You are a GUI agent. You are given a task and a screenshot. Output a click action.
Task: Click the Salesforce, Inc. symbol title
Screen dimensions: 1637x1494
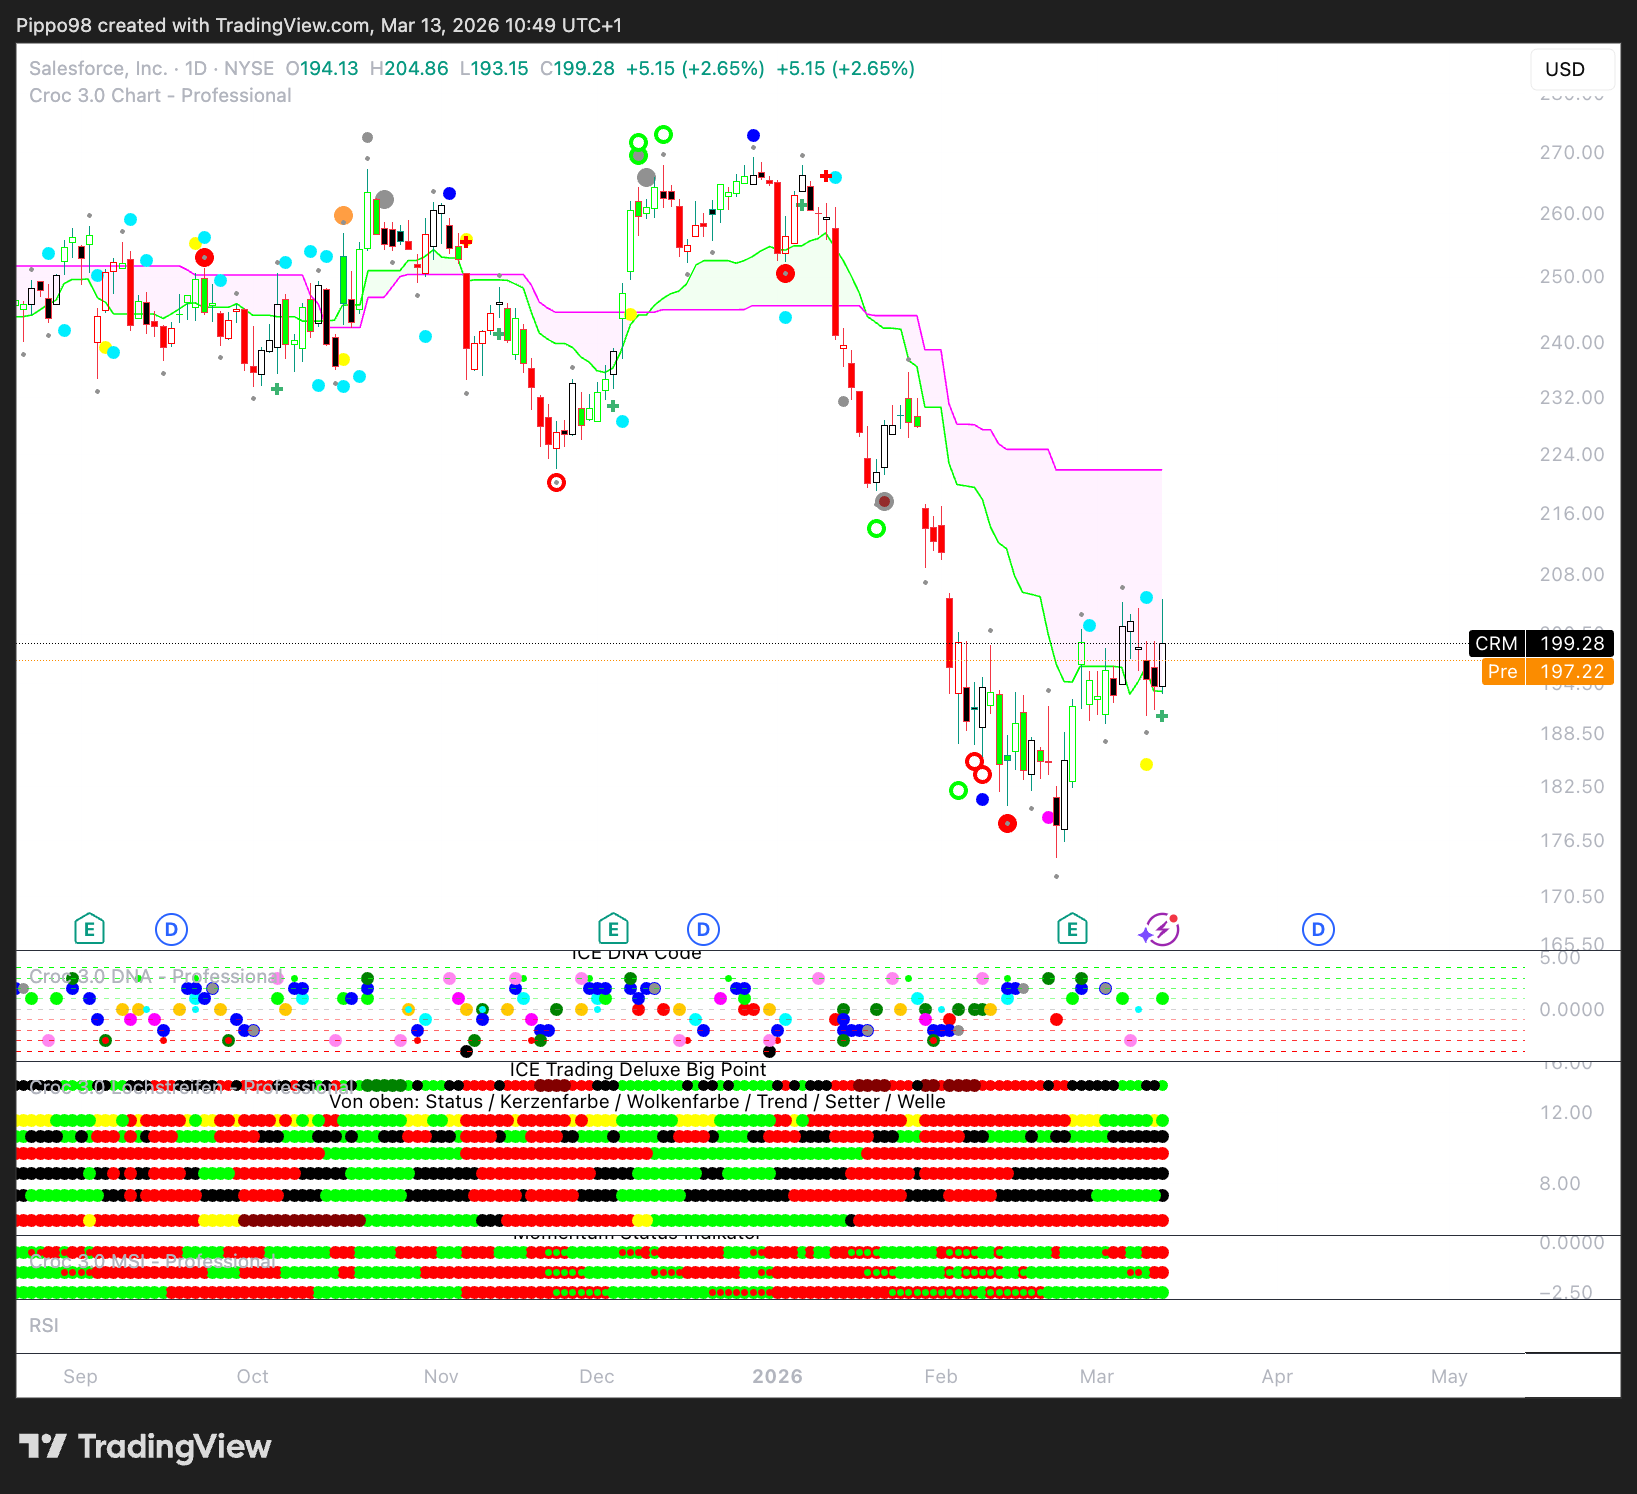click(98, 69)
